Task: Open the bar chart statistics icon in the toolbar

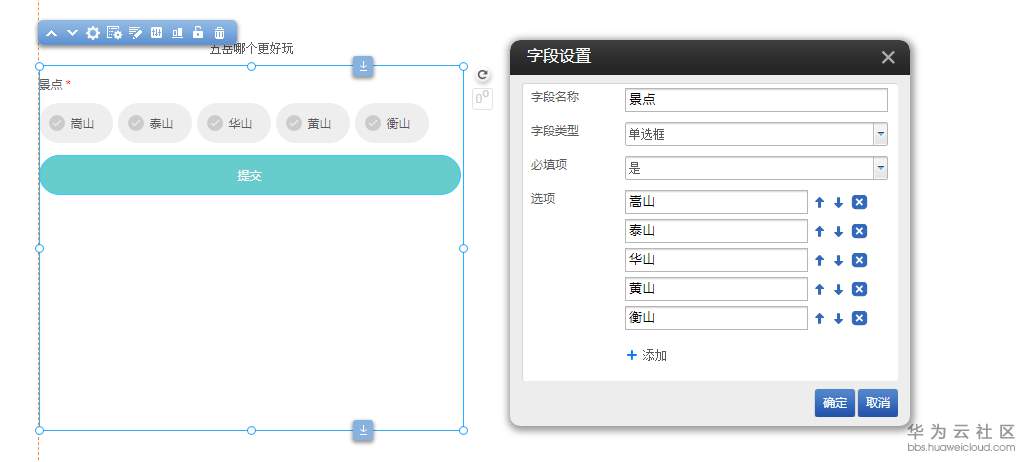Action: 177,33
